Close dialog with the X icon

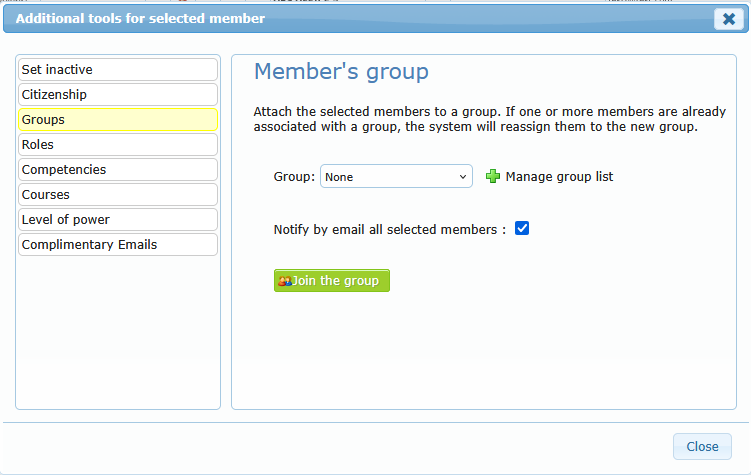[728, 19]
